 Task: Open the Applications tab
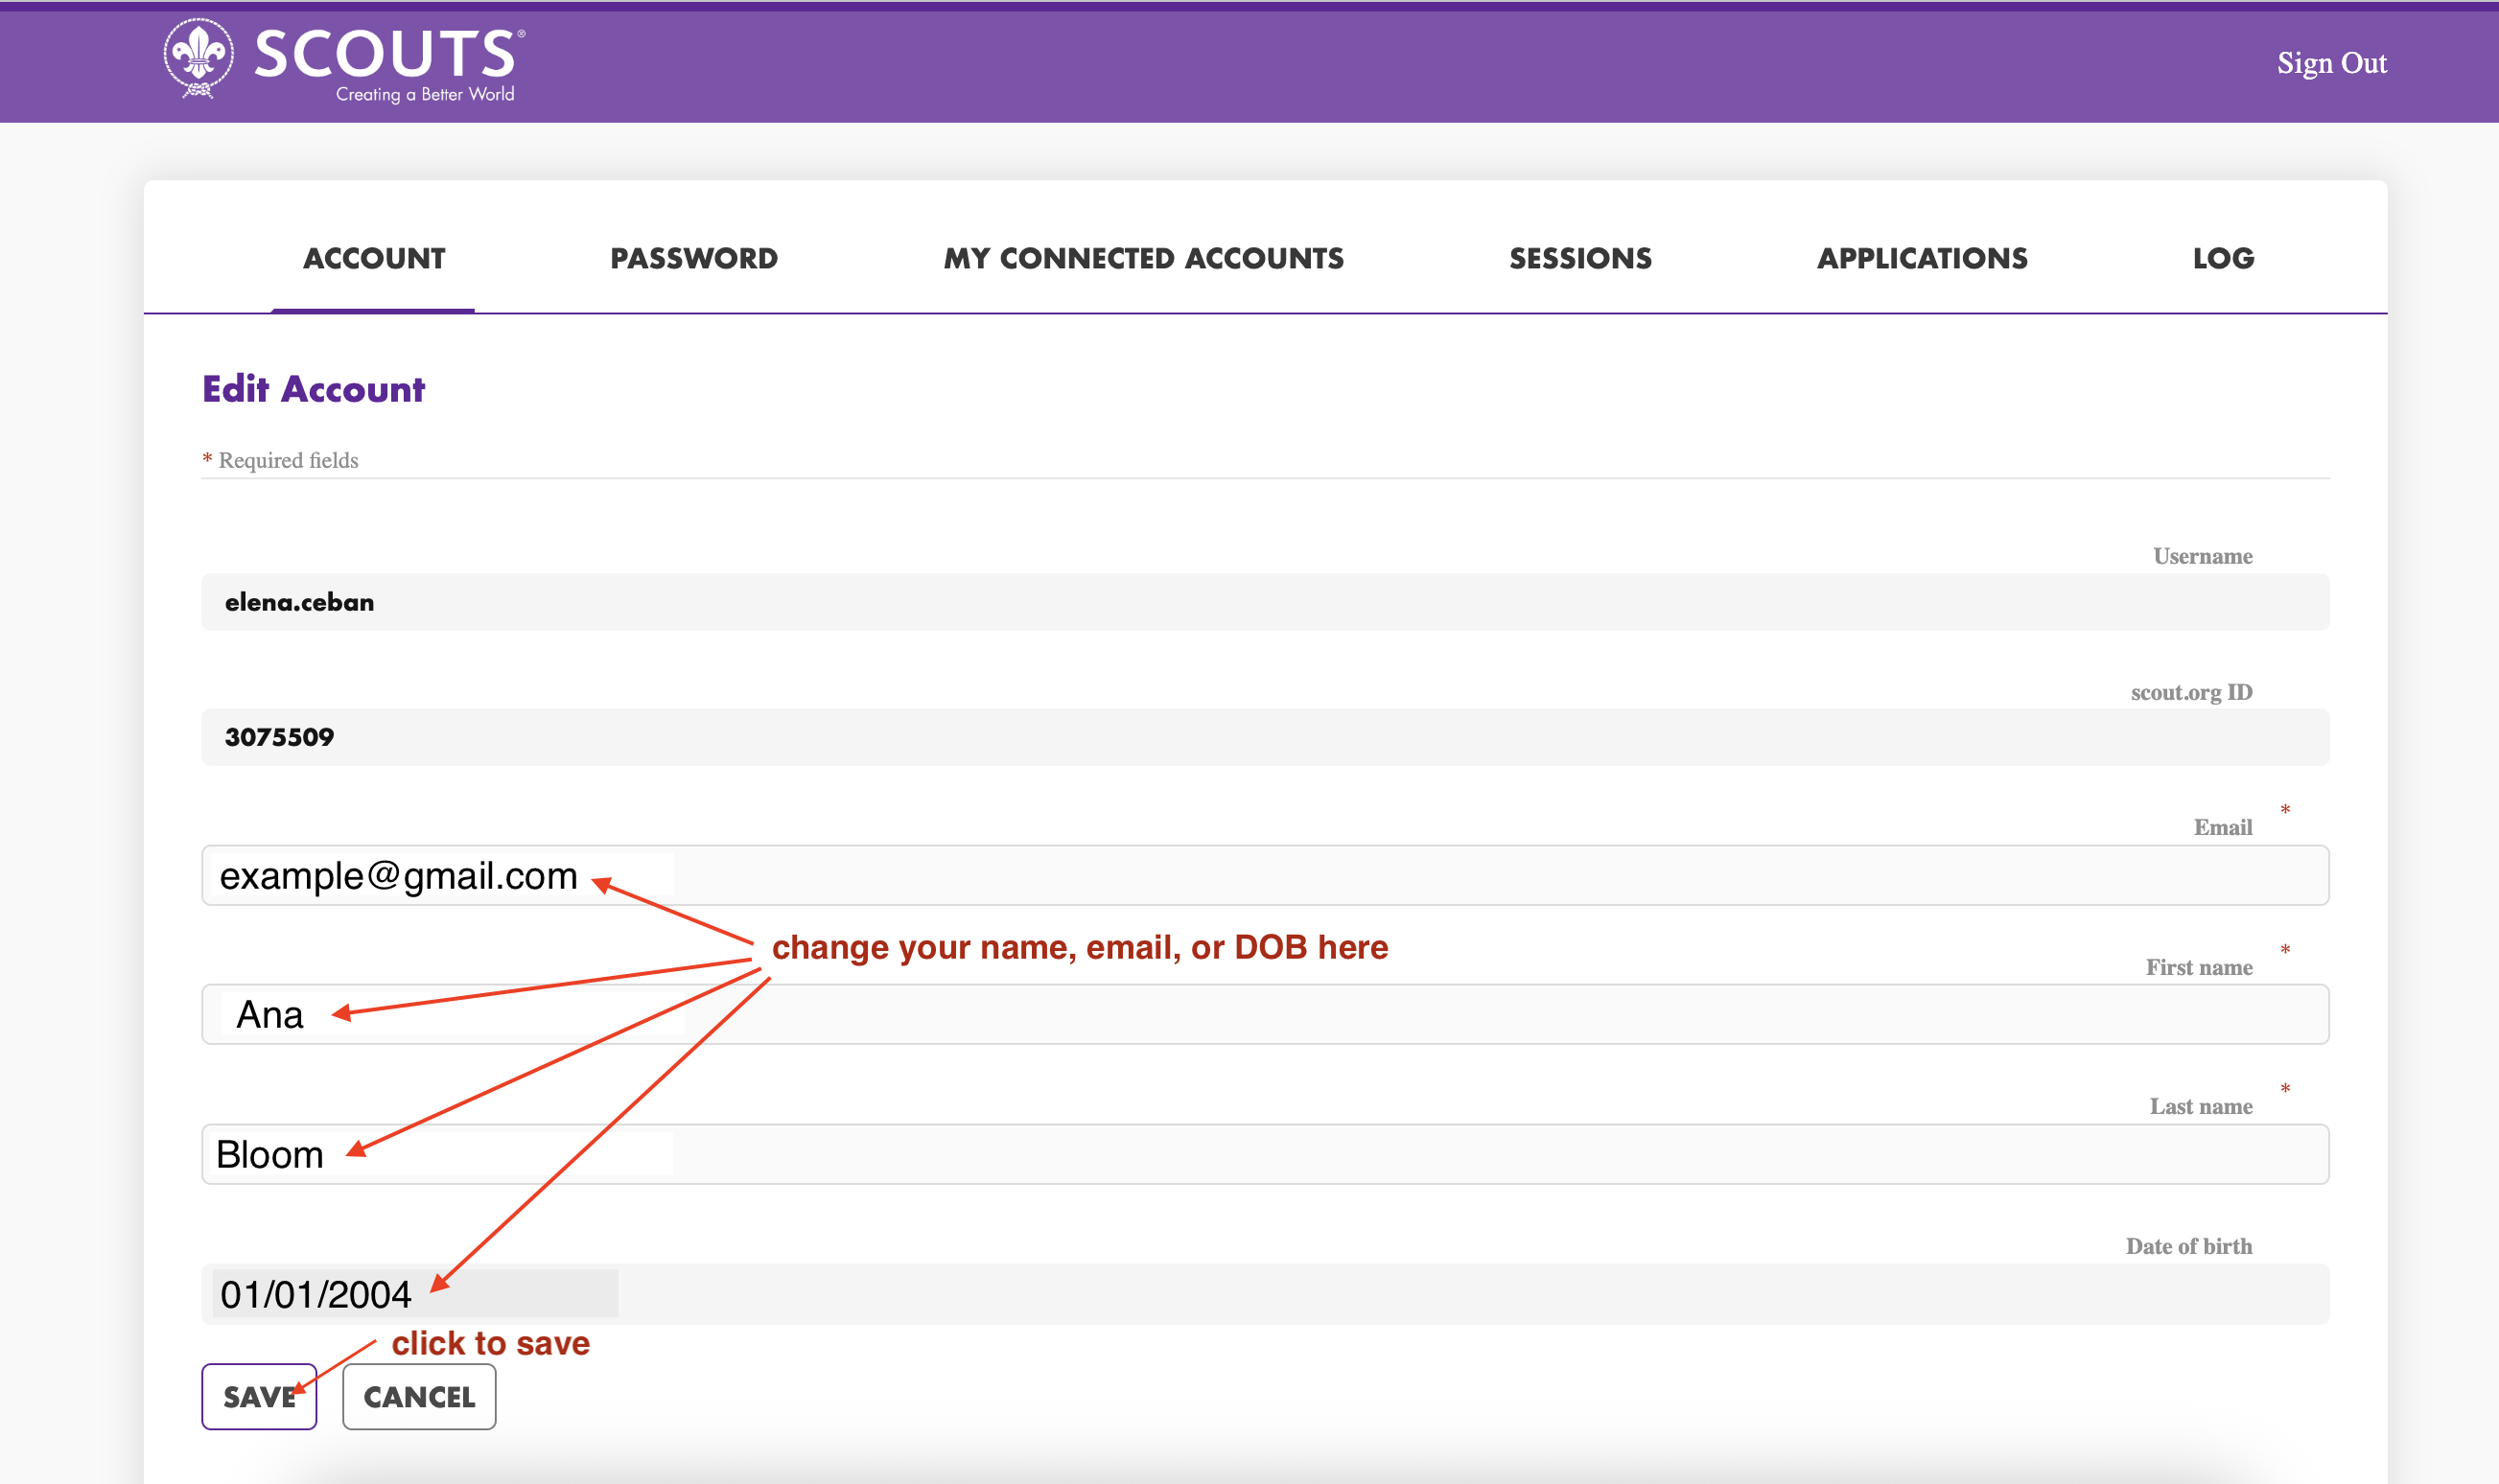[1922, 258]
